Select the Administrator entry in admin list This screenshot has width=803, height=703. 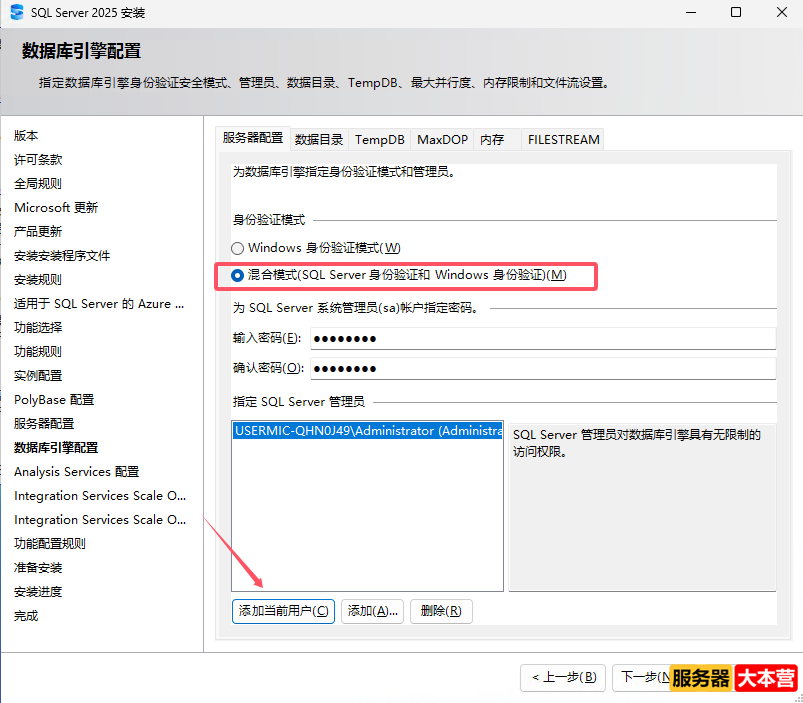367,431
